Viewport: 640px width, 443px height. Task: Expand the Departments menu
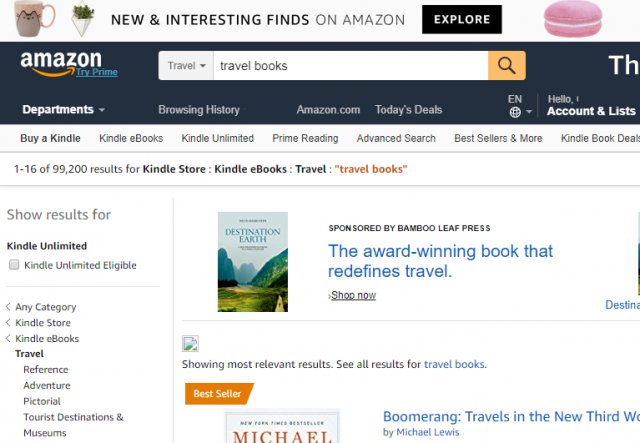click(x=63, y=109)
